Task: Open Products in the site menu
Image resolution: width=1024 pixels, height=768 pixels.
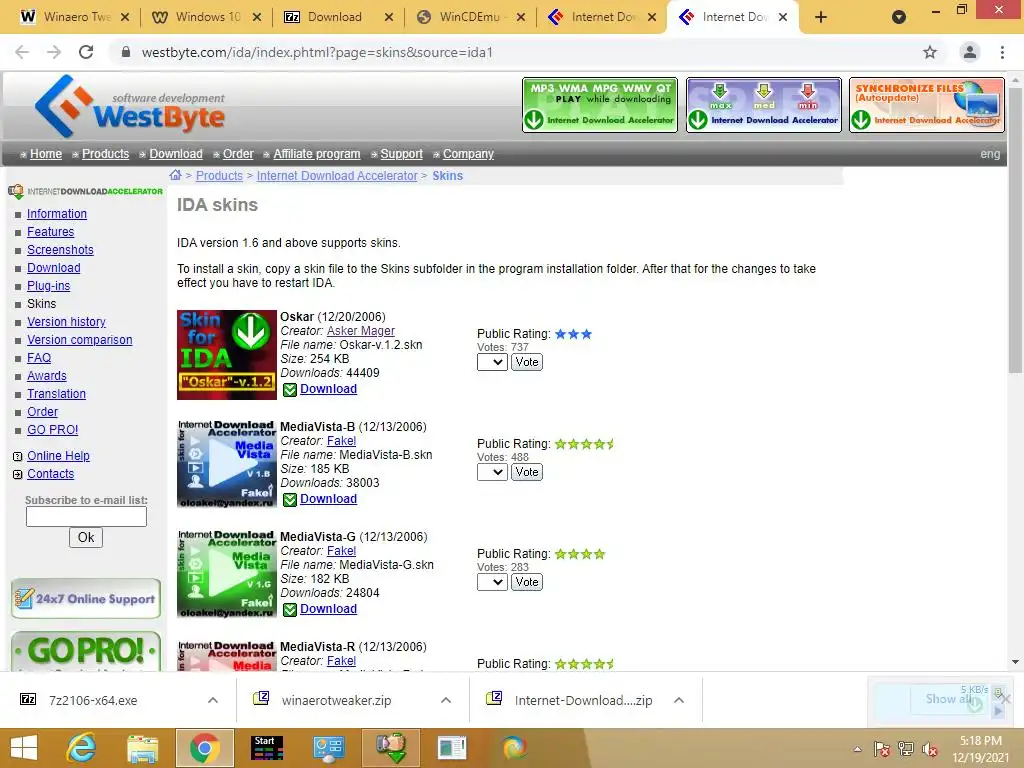Action: 105,154
